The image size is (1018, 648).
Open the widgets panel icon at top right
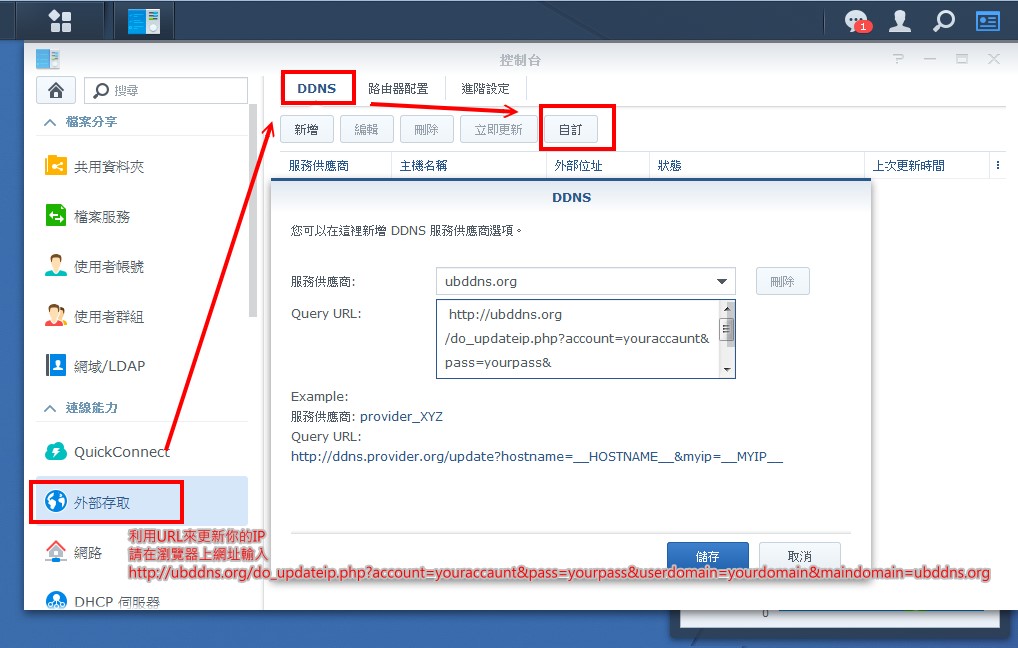(987, 20)
